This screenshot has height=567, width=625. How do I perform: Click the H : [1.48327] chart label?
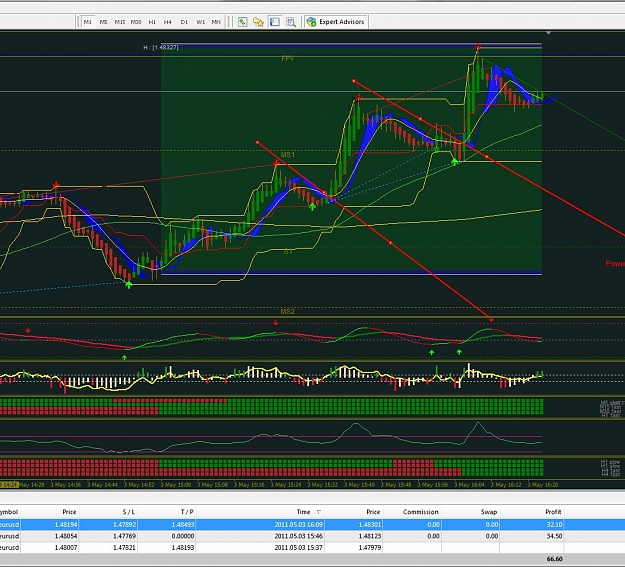[161, 47]
